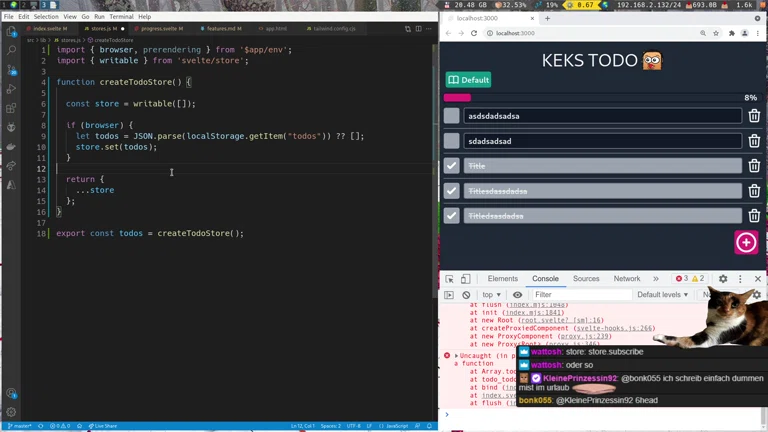Screen dimensions: 768x432
Task: Check the 'sdadsadsad' todo checkbox
Action: click(452, 141)
